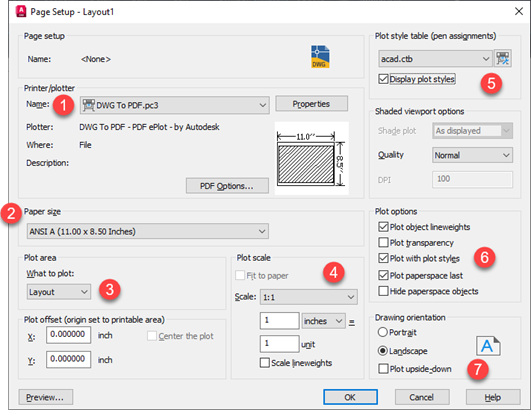Image resolution: width=531 pixels, height=410 pixels.
Task: Select Portrait drawing orientation
Action: pos(382,332)
